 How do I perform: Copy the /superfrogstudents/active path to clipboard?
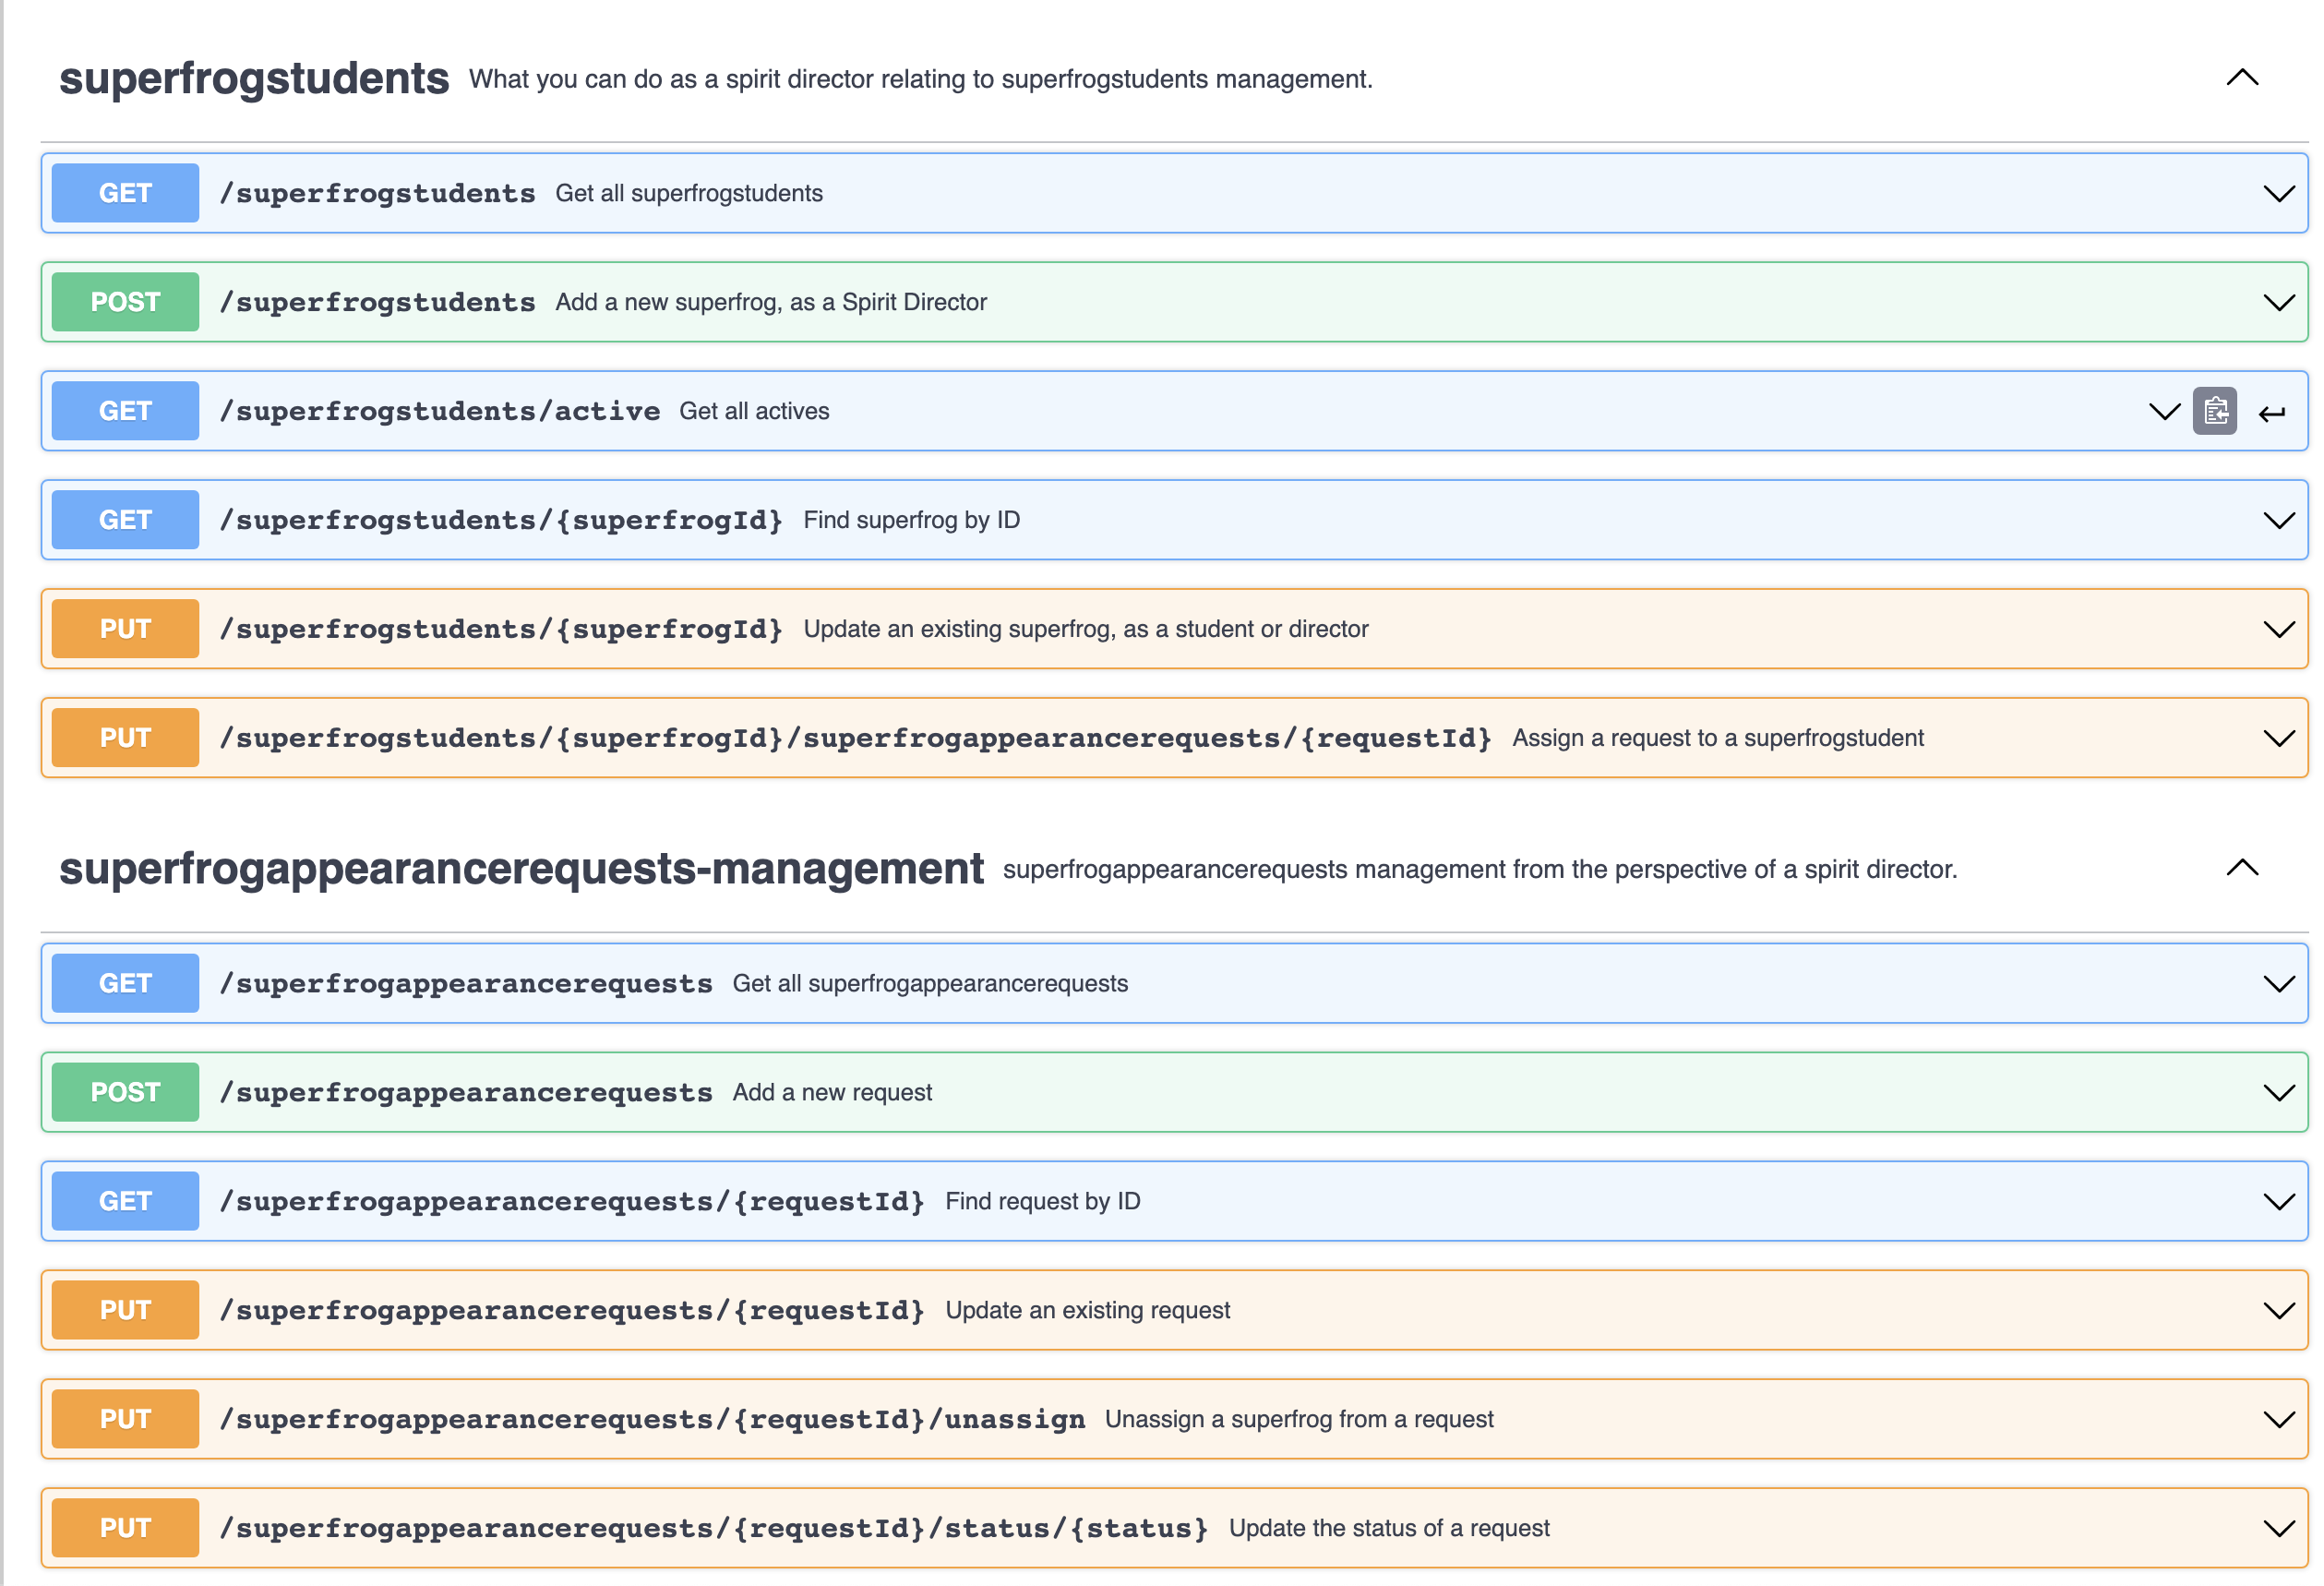click(x=2214, y=411)
